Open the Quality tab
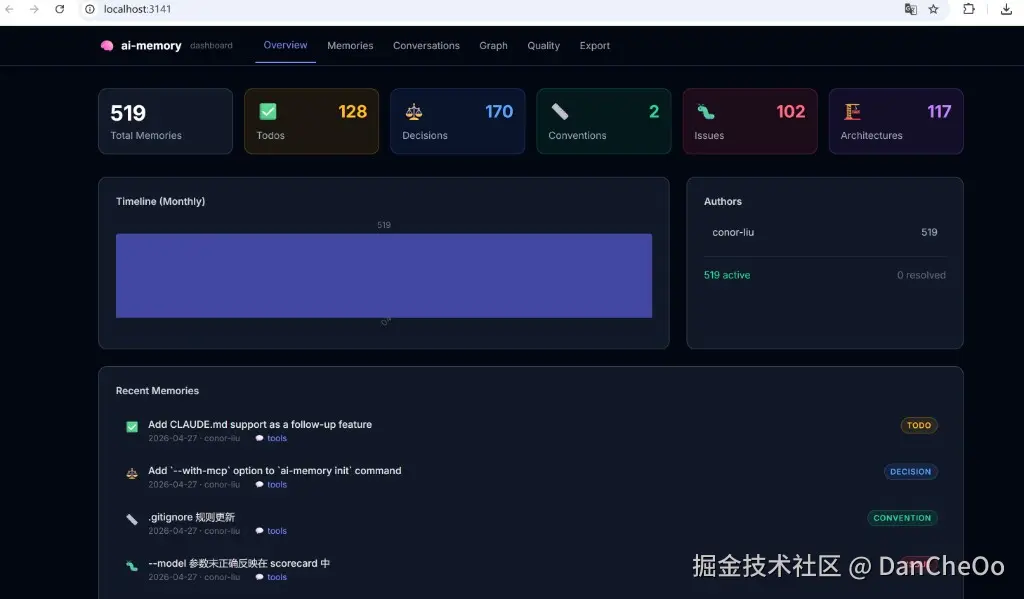The height and width of the screenshot is (599, 1024). click(543, 45)
